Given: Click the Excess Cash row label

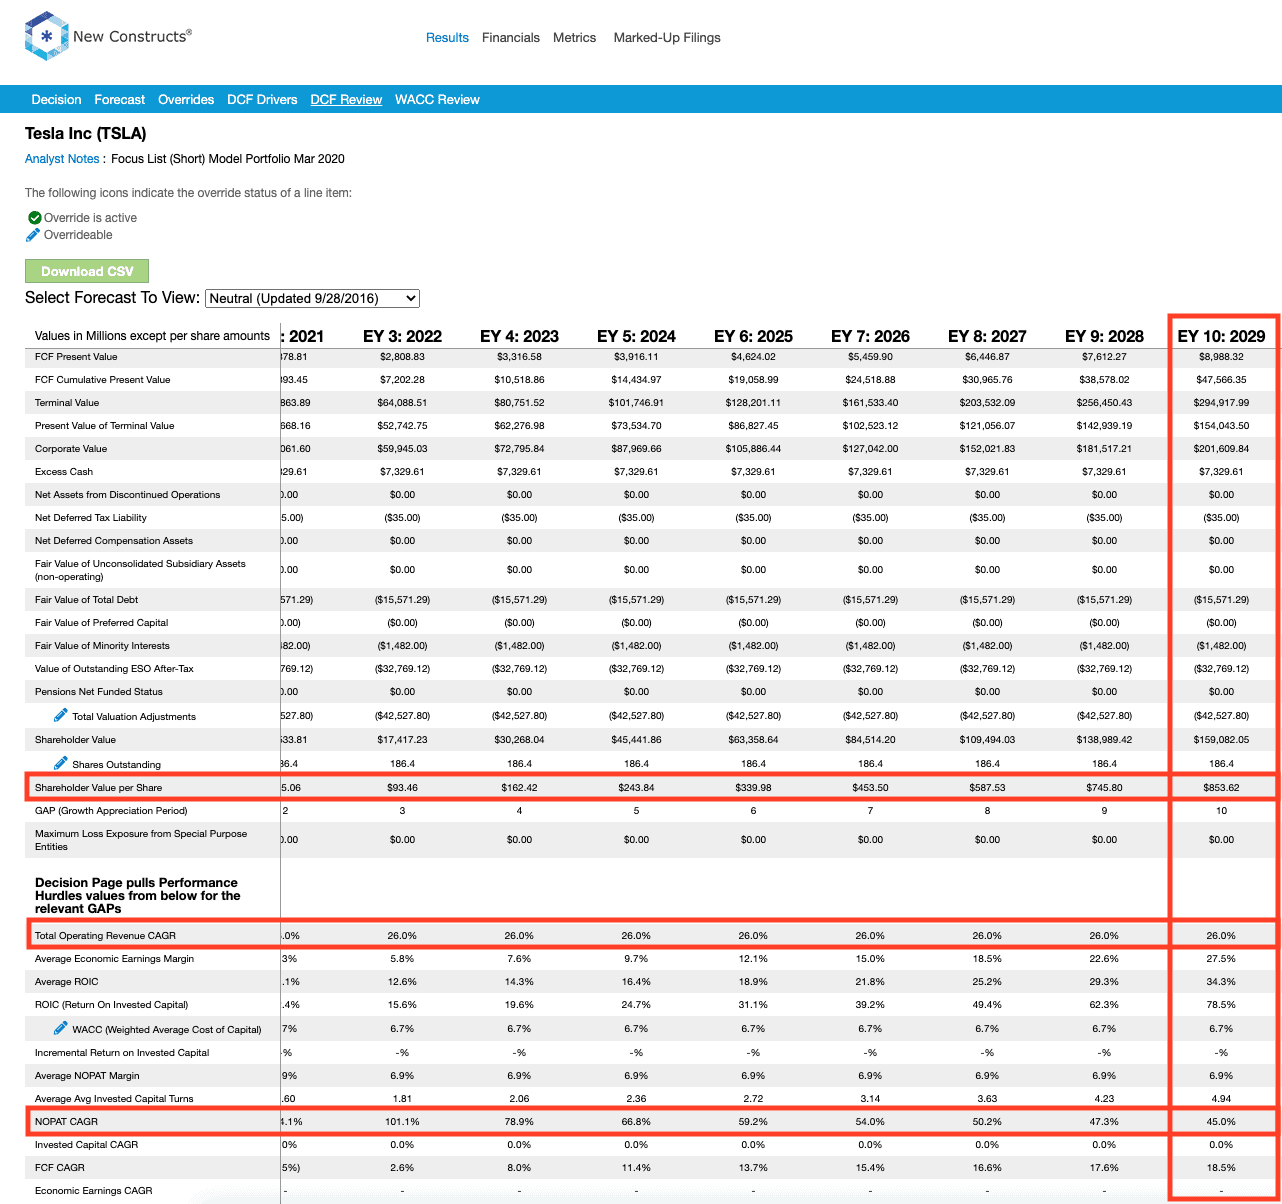Looking at the screenshot, I should (64, 472).
